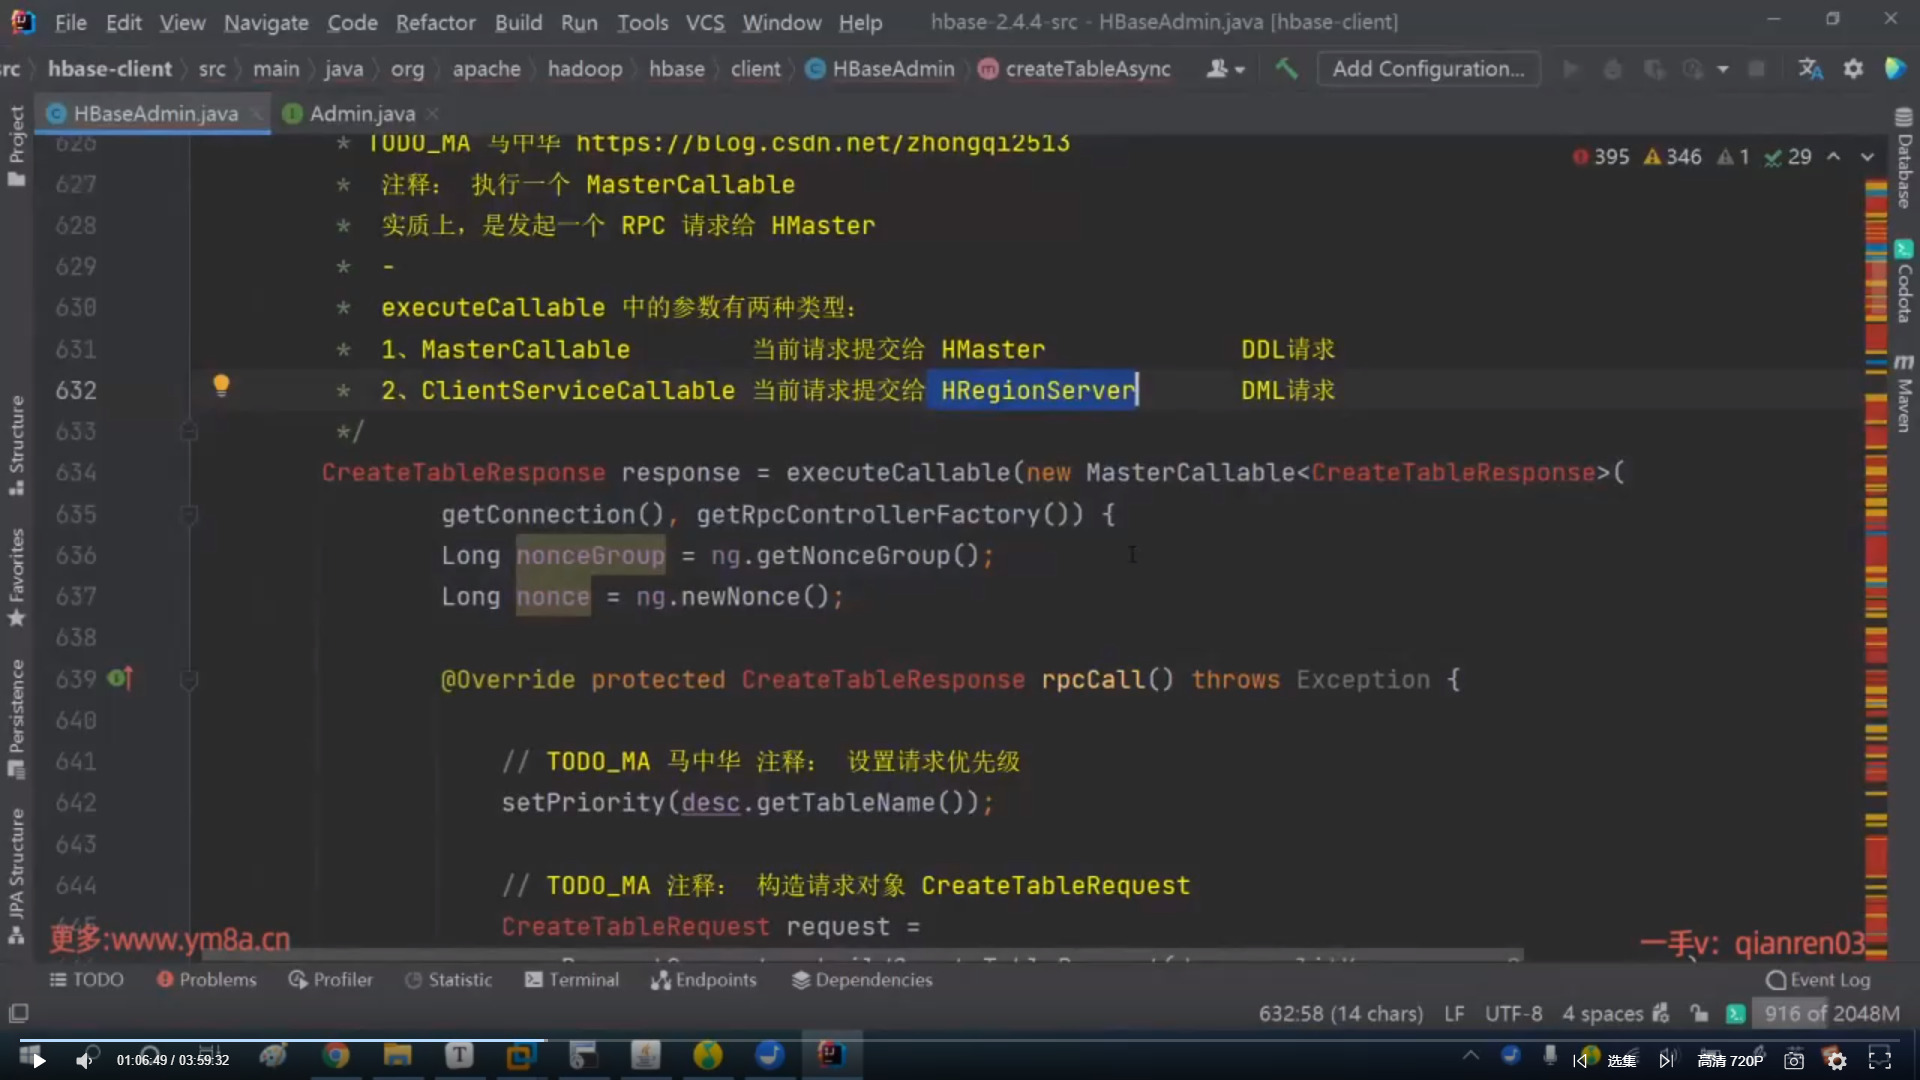Click the intention lightbulb at line 632
1920x1080 pixels.
click(x=222, y=386)
